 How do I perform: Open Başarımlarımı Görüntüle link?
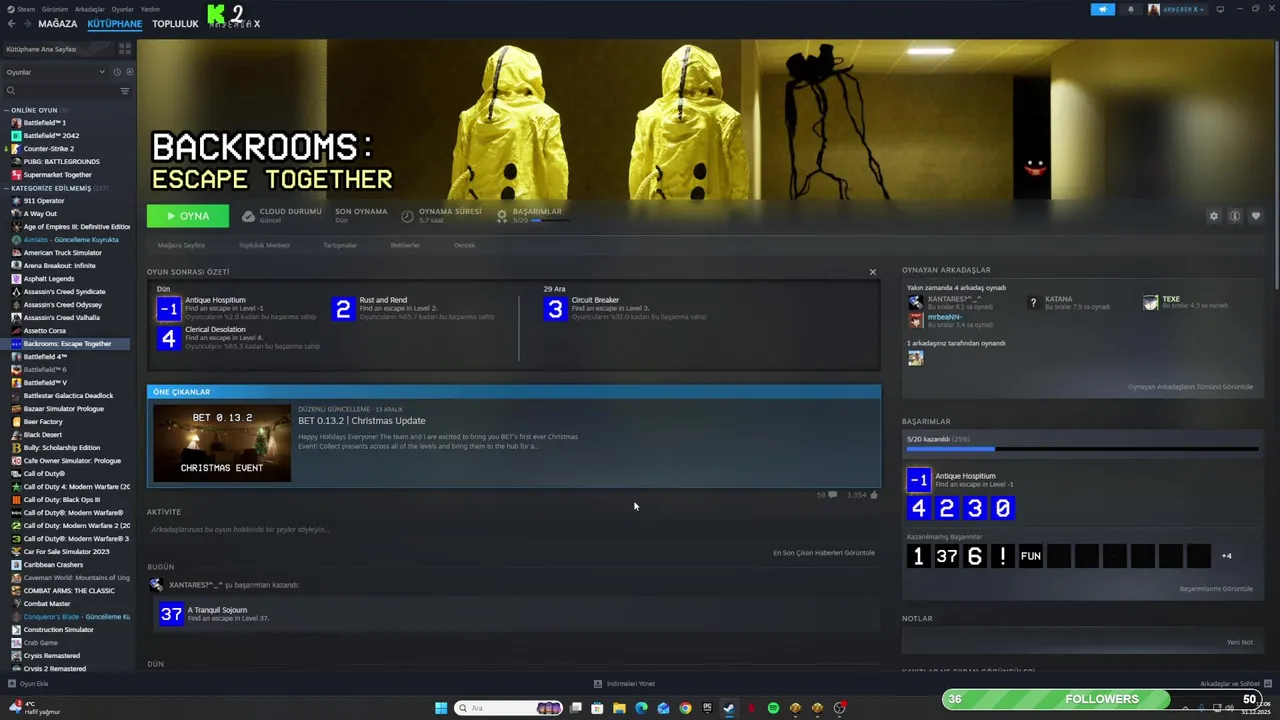[1216, 589]
